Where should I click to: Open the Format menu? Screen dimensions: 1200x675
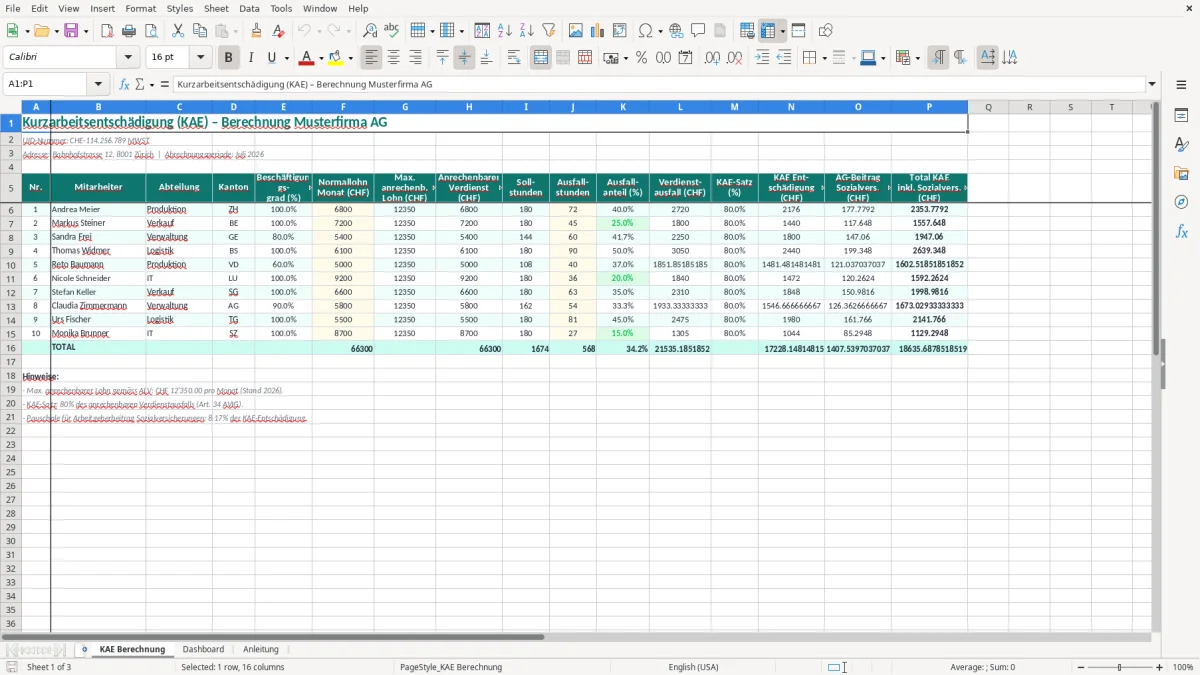141,8
